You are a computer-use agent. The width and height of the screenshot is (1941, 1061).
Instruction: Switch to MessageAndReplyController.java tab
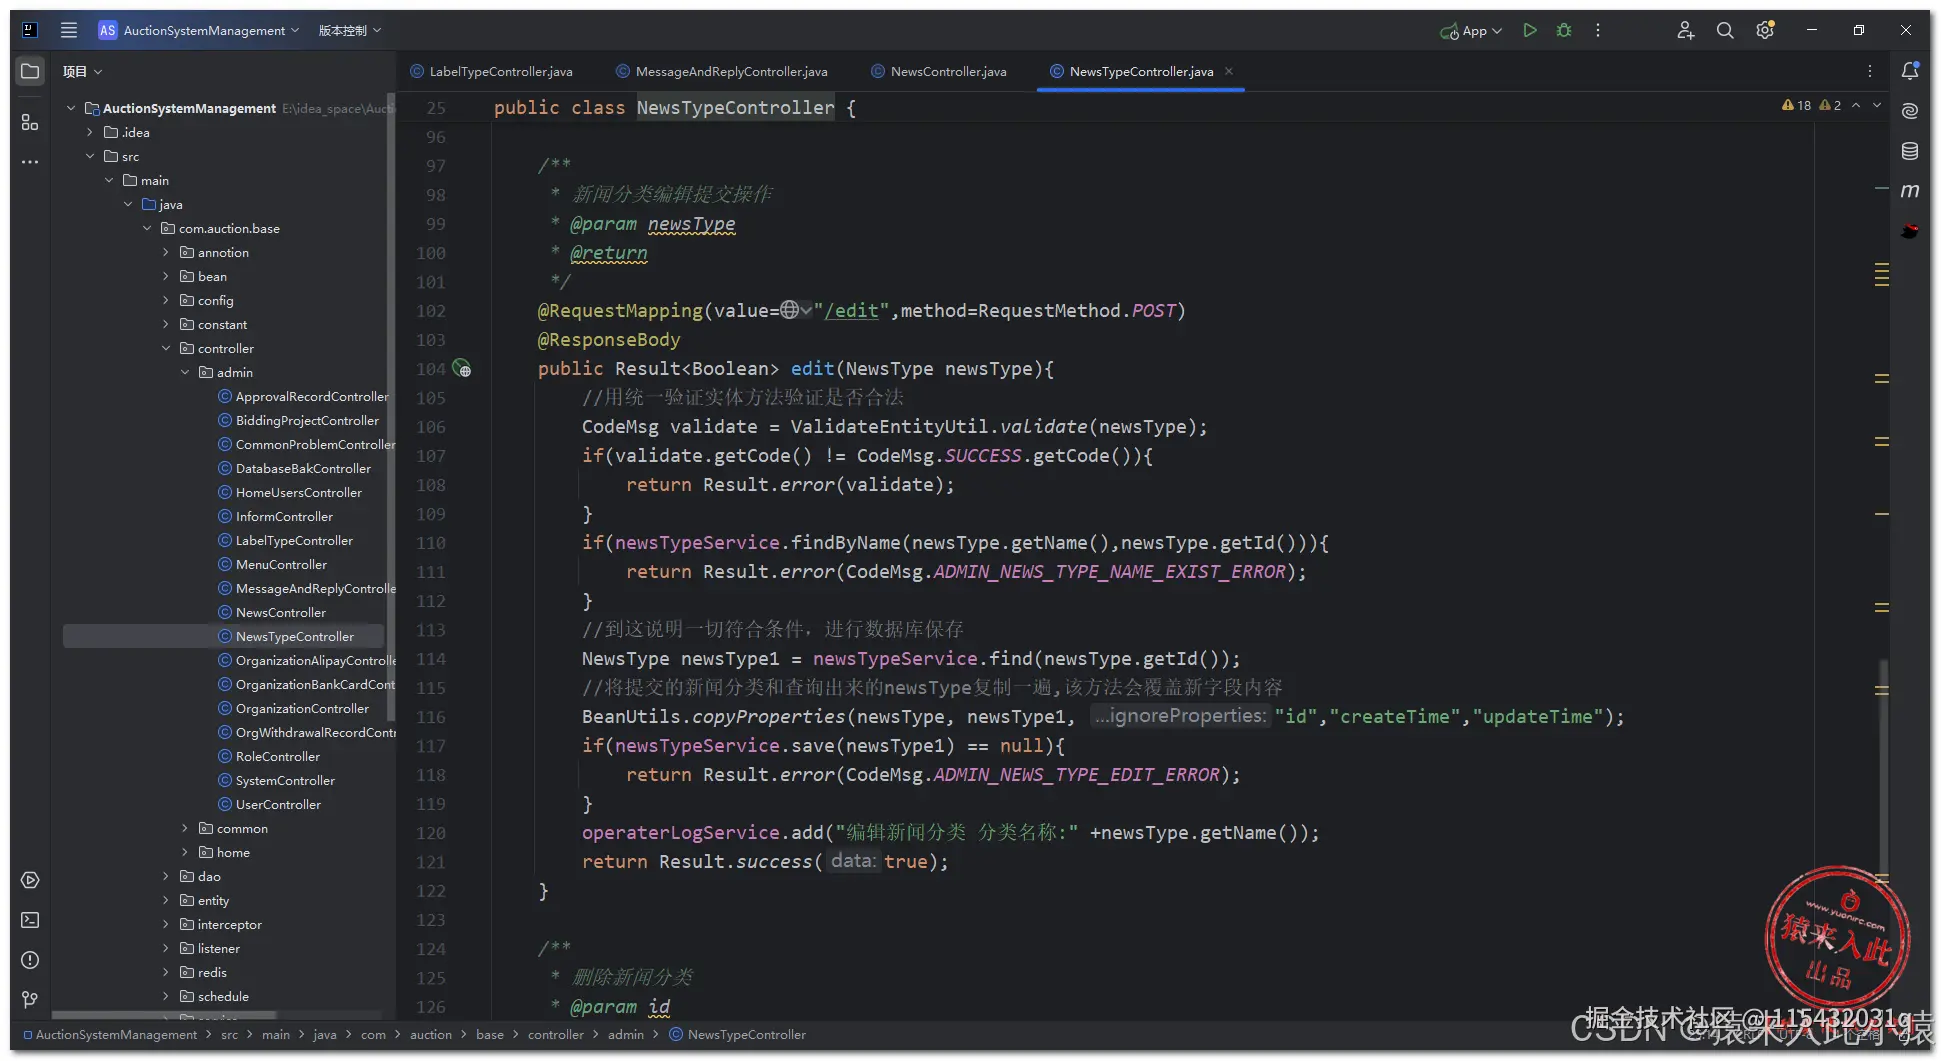tap(722, 71)
